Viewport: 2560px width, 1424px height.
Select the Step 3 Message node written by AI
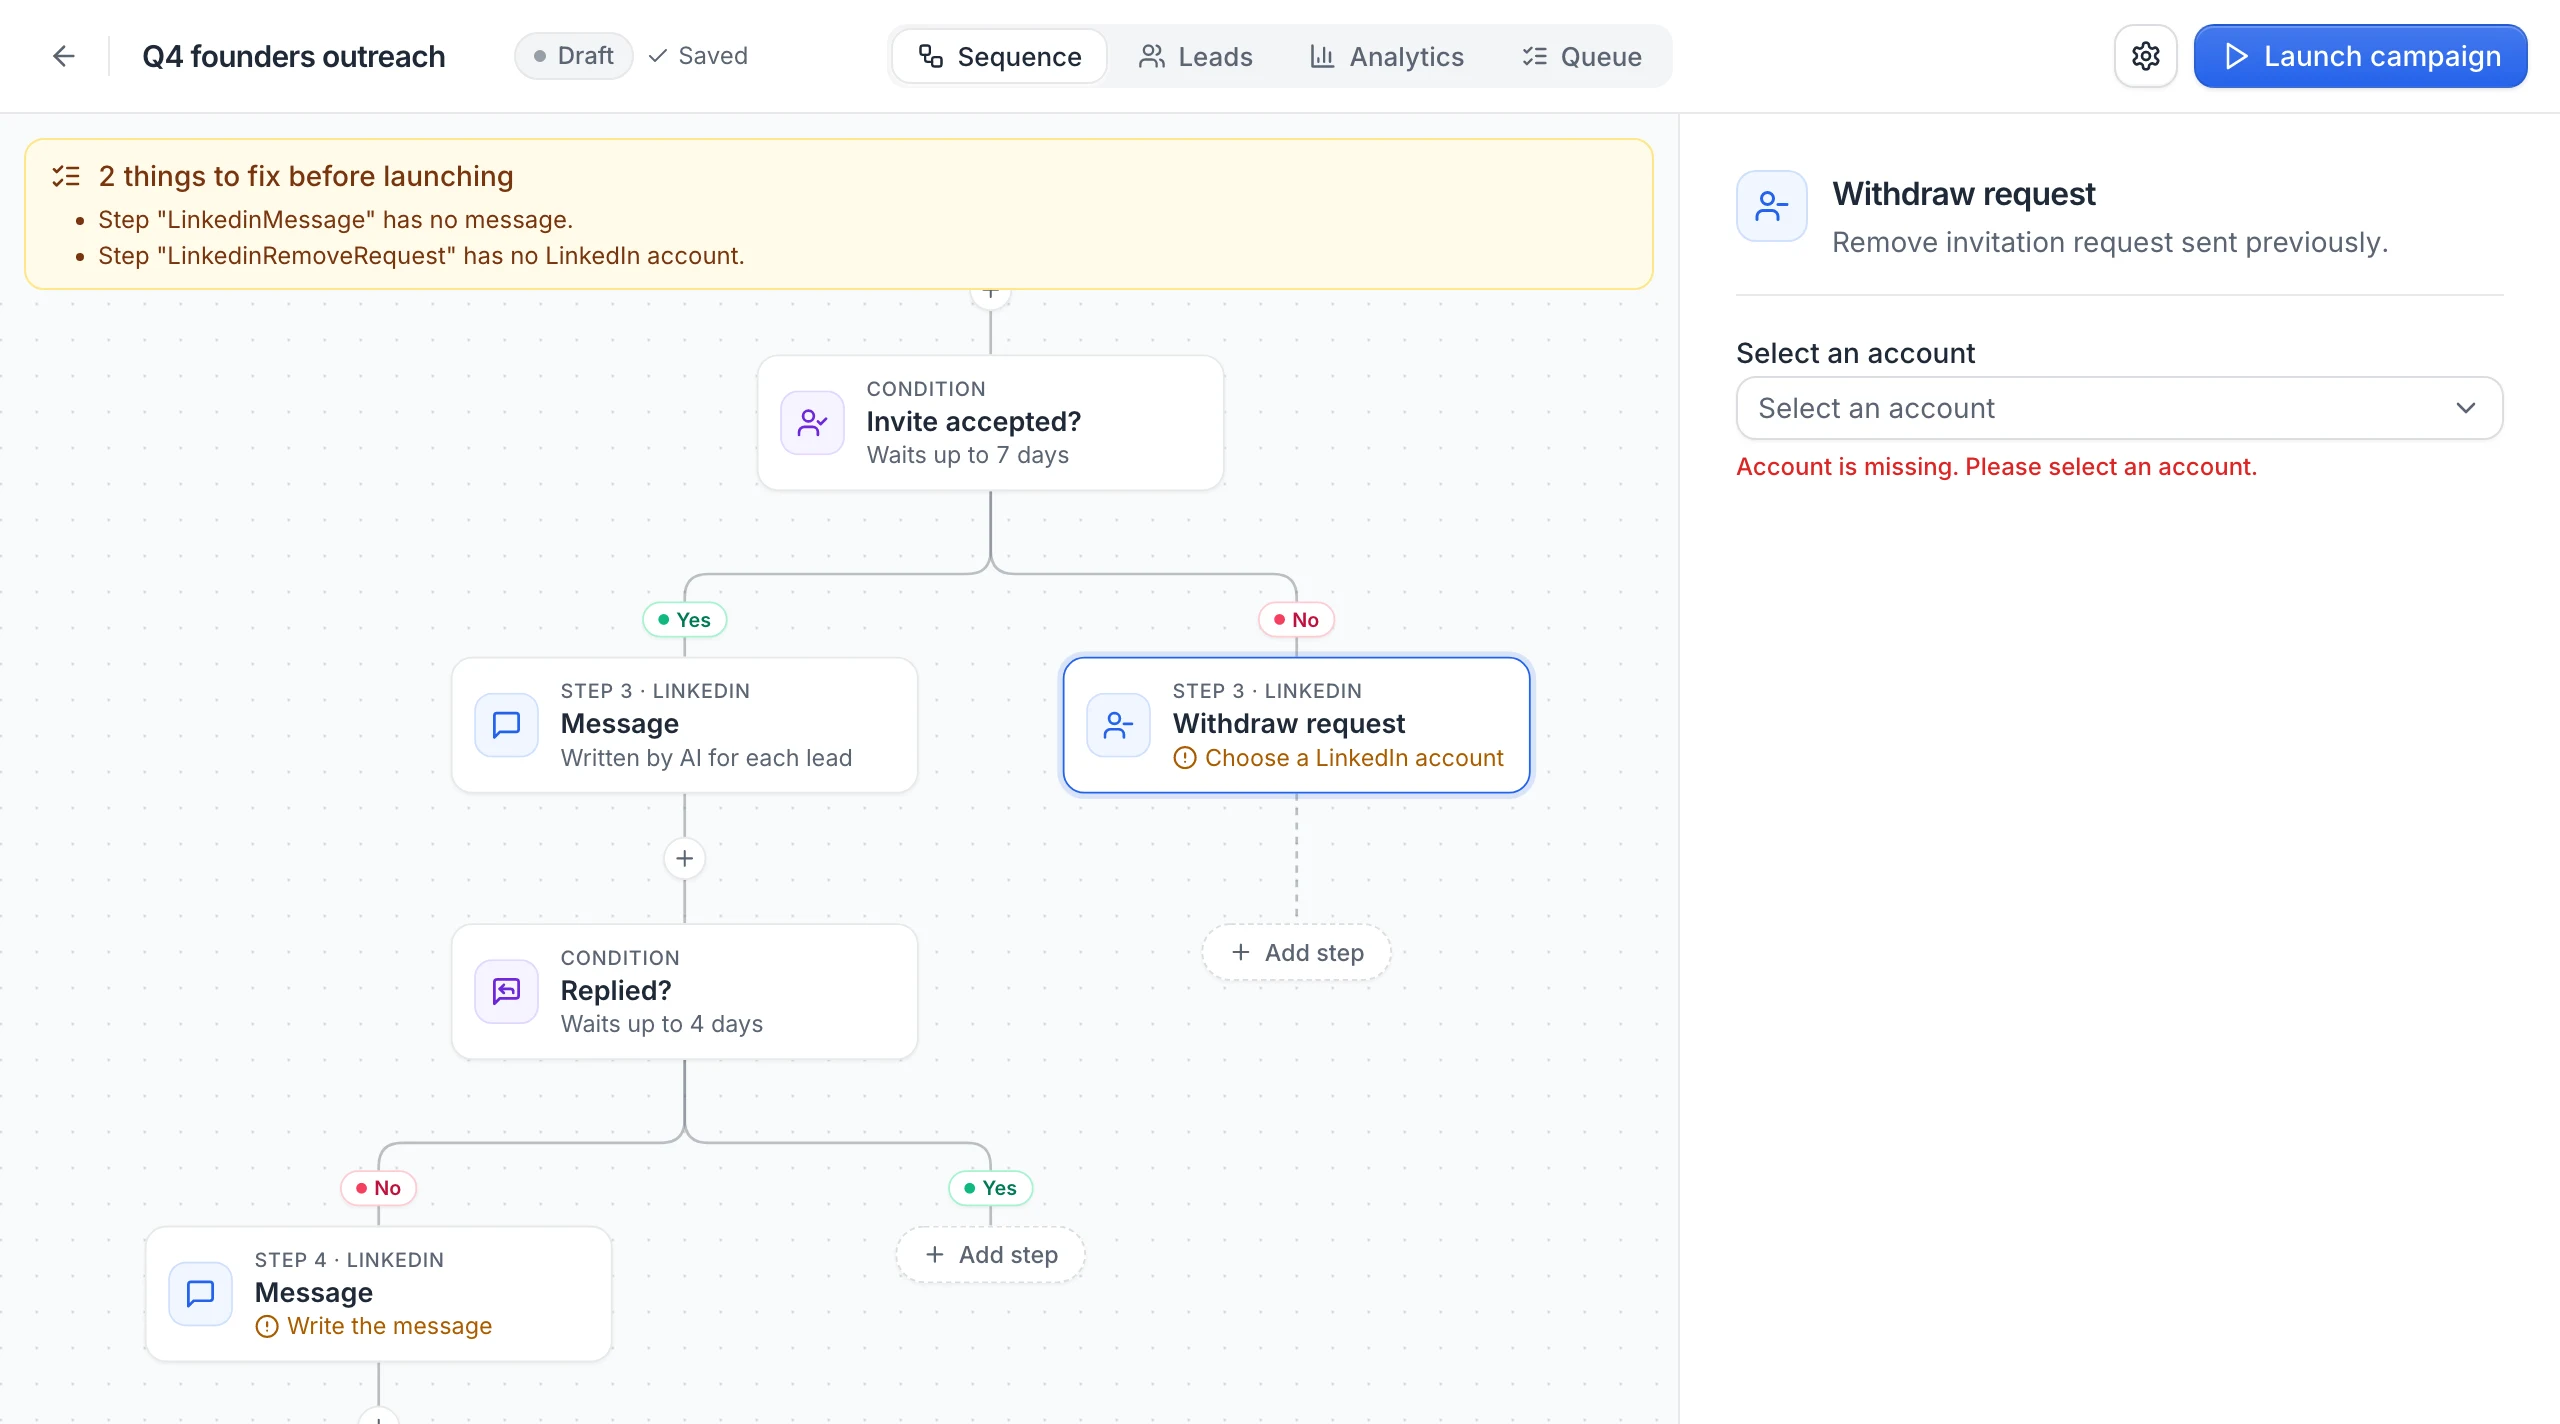coord(684,725)
